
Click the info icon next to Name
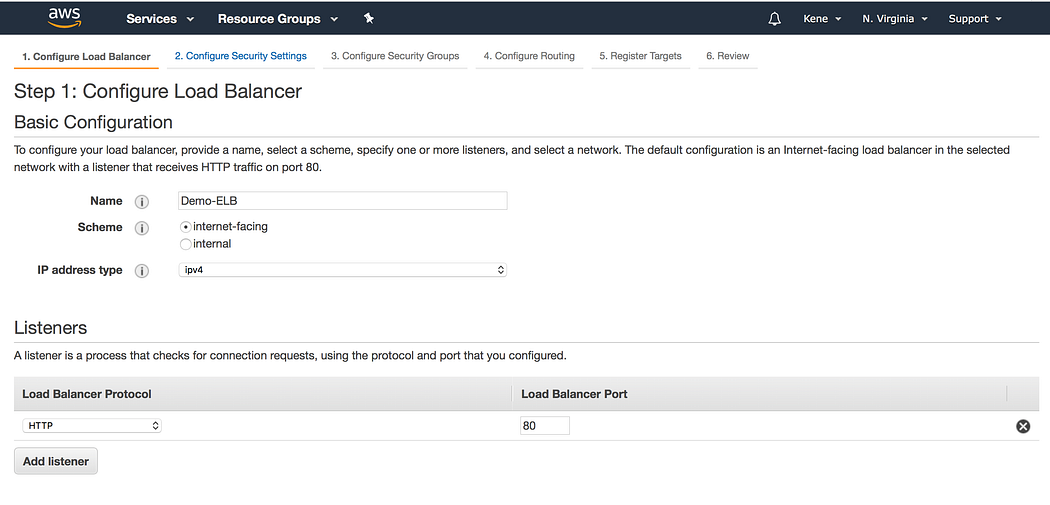pos(142,202)
